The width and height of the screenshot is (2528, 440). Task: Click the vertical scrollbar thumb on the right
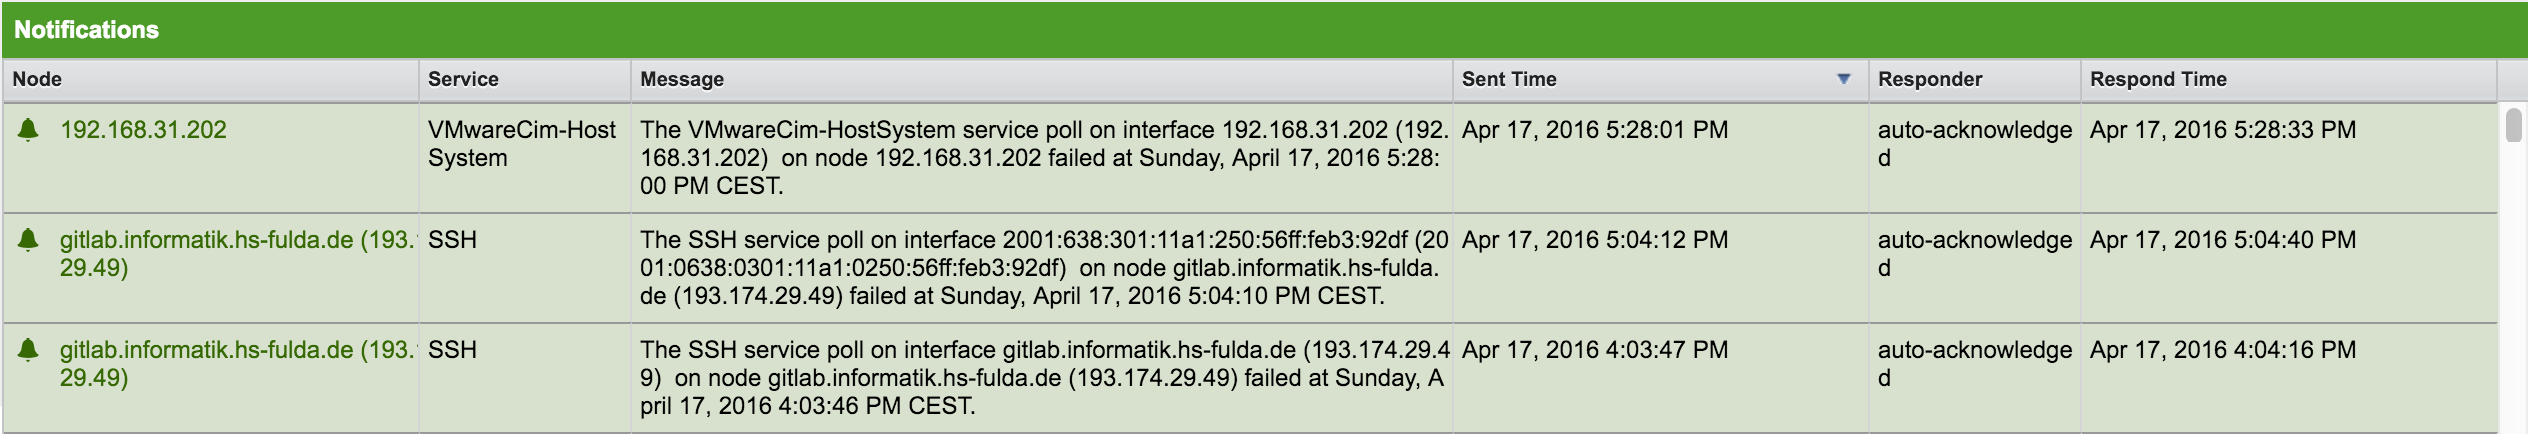tap(2512, 126)
